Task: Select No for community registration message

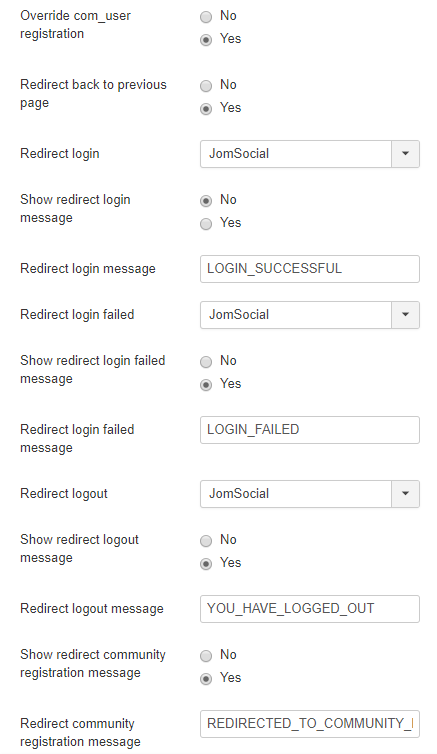Action: pos(206,656)
